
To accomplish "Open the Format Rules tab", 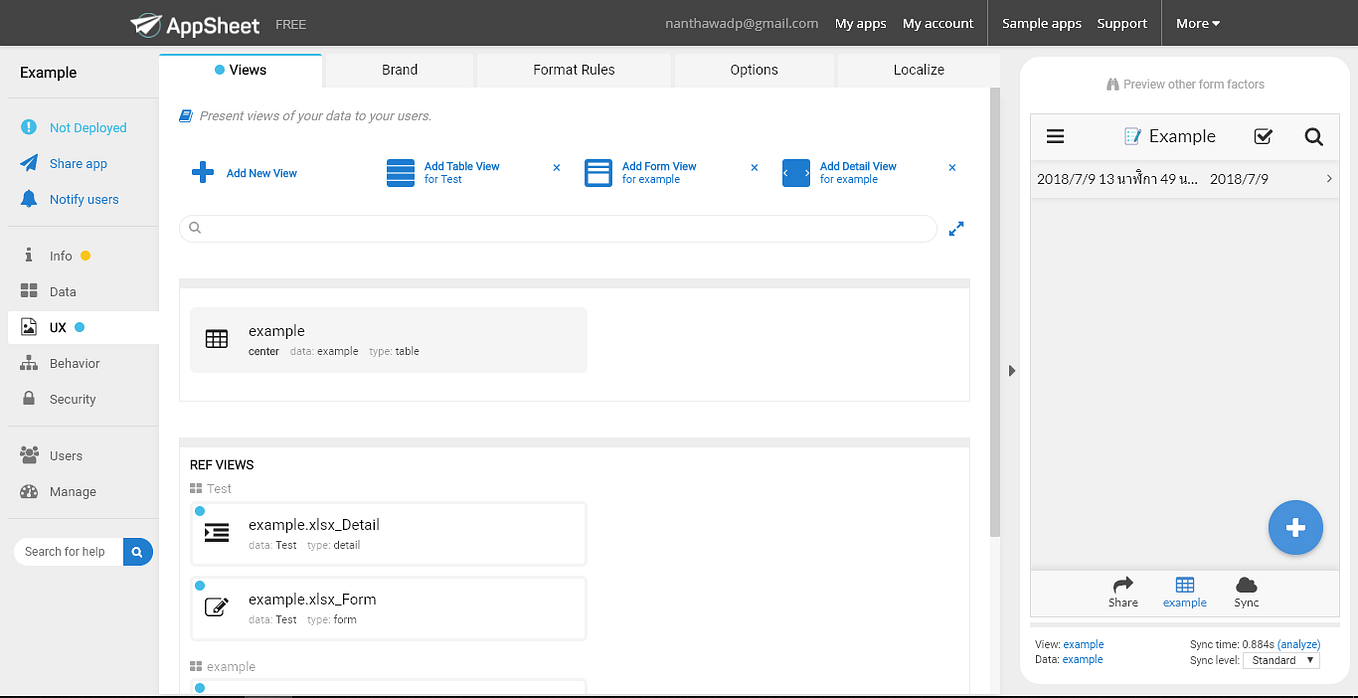I will pyautogui.click(x=574, y=70).
